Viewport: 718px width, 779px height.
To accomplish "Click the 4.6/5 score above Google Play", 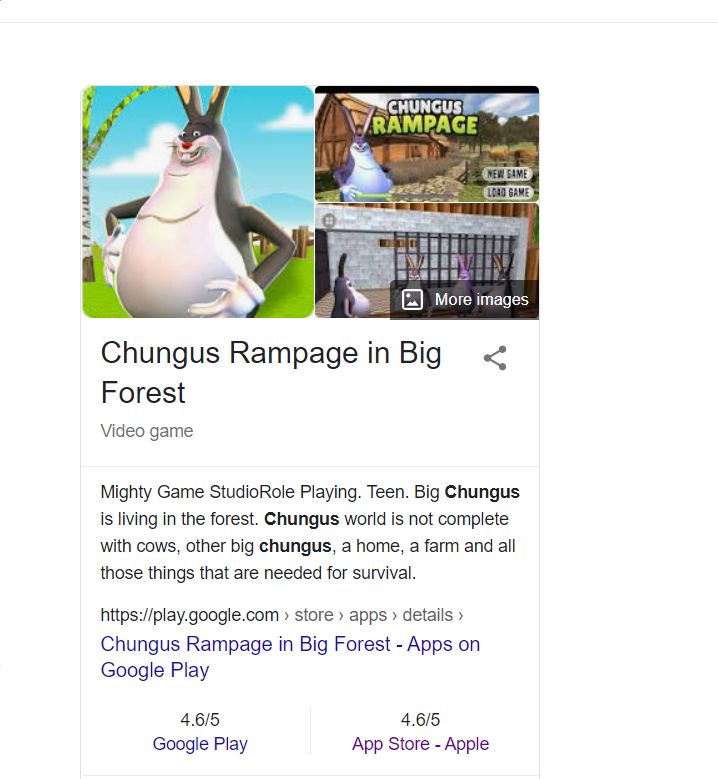I will point(200,719).
